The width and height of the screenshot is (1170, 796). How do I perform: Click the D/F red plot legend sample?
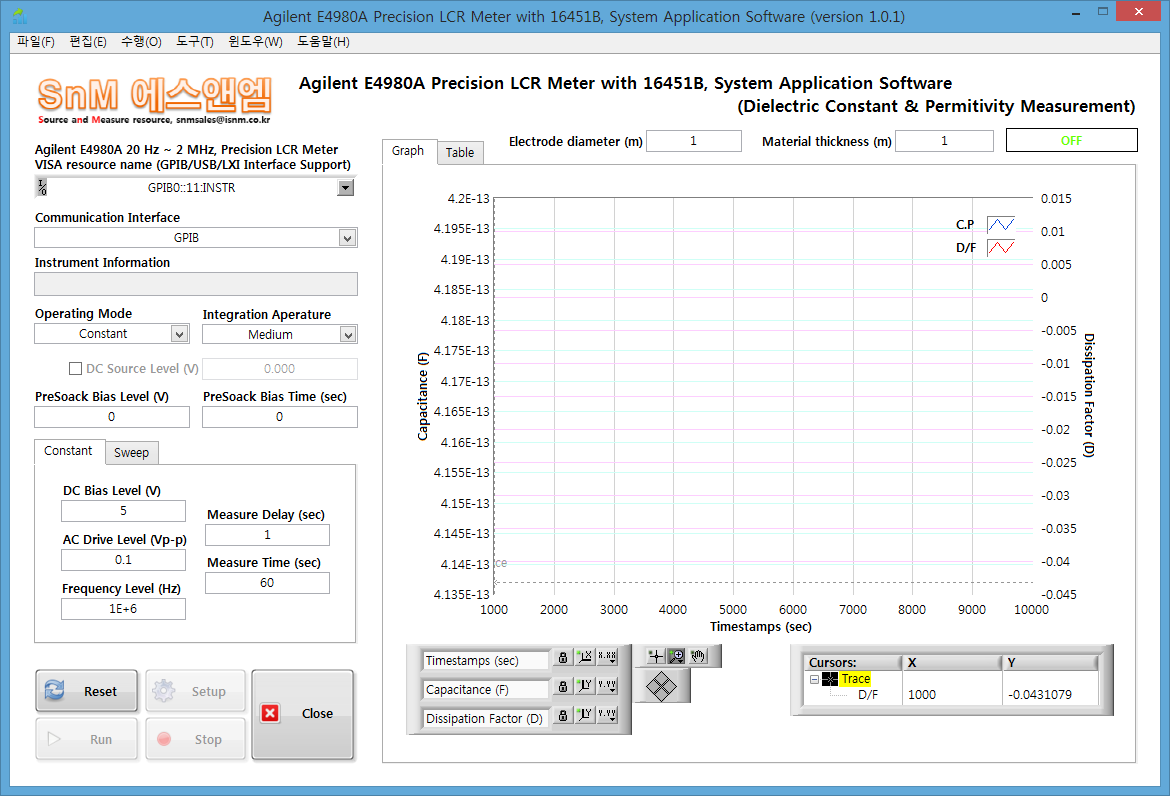click(1001, 247)
